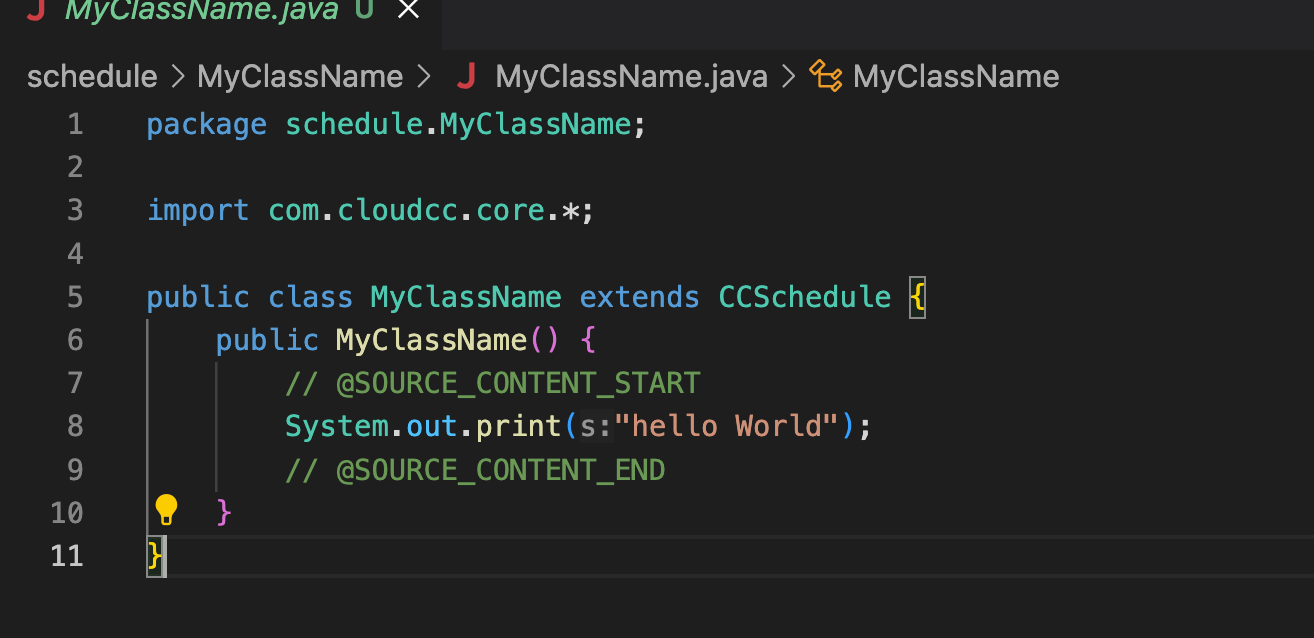The width and height of the screenshot is (1314, 638).
Task: Open the MyClassName.java file breadcrumb
Action: [631, 77]
